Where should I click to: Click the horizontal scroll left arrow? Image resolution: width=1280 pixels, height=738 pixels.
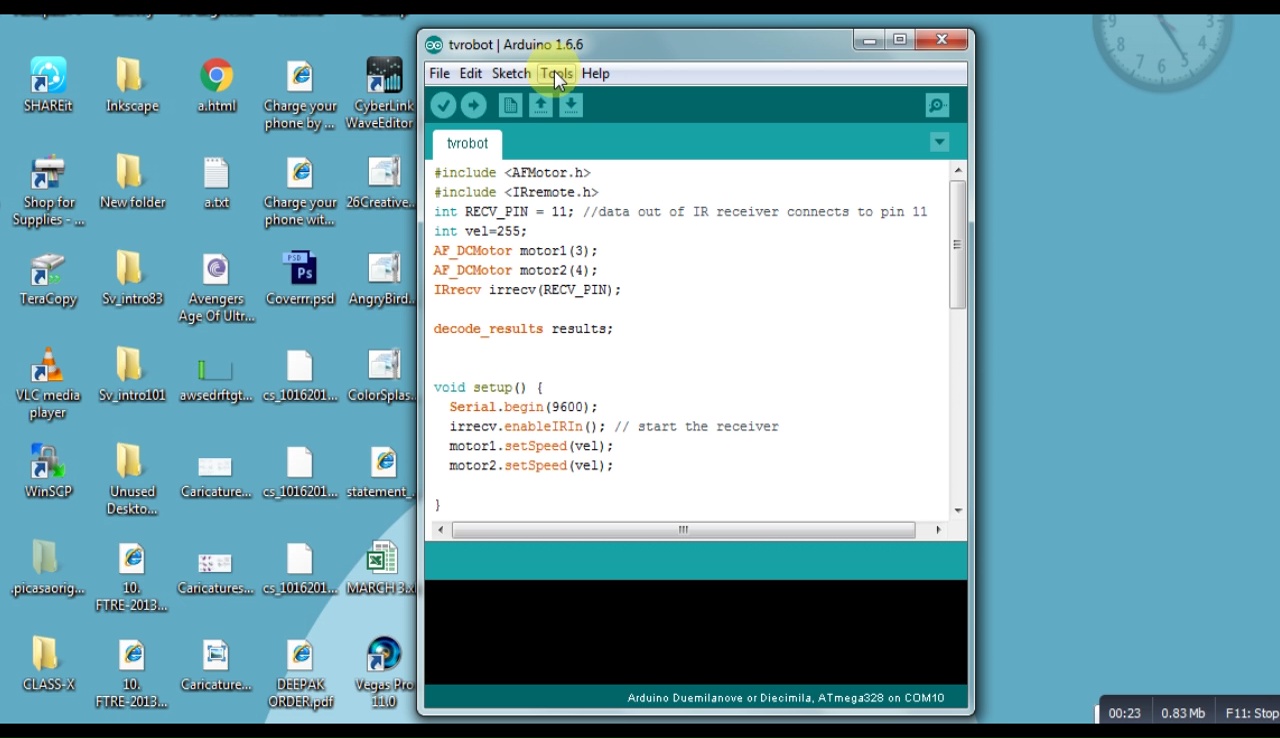coord(441,530)
